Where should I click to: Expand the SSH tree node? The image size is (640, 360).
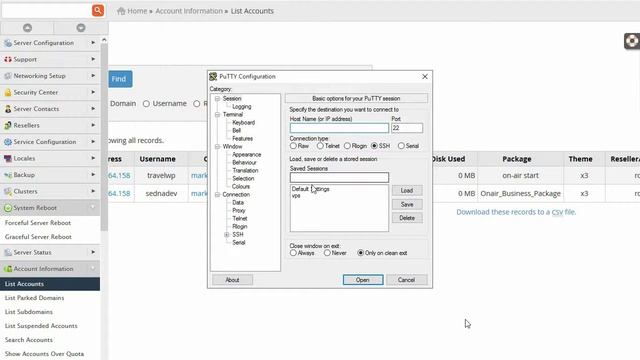click(227, 235)
